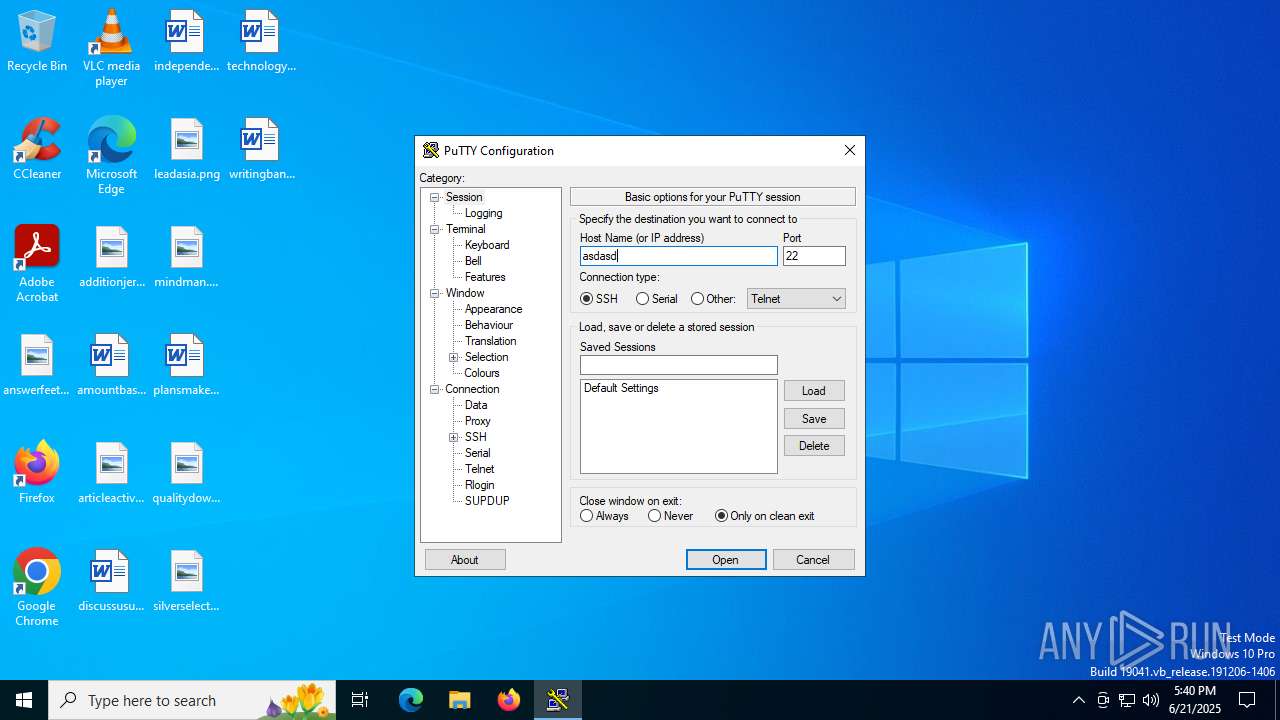Open the Windows Start menu
Viewport: 1280px width, 720px height.
pos(24,700)
